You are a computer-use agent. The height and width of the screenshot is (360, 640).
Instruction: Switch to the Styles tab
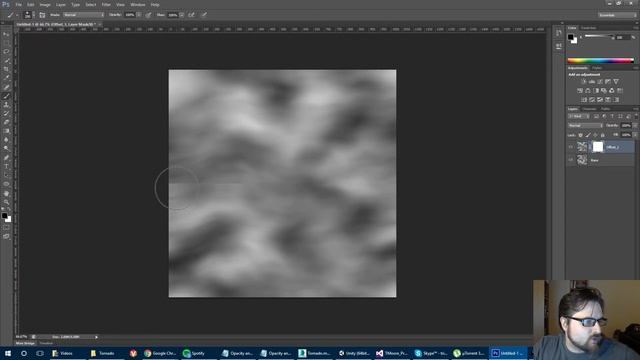tap(597, 68)
